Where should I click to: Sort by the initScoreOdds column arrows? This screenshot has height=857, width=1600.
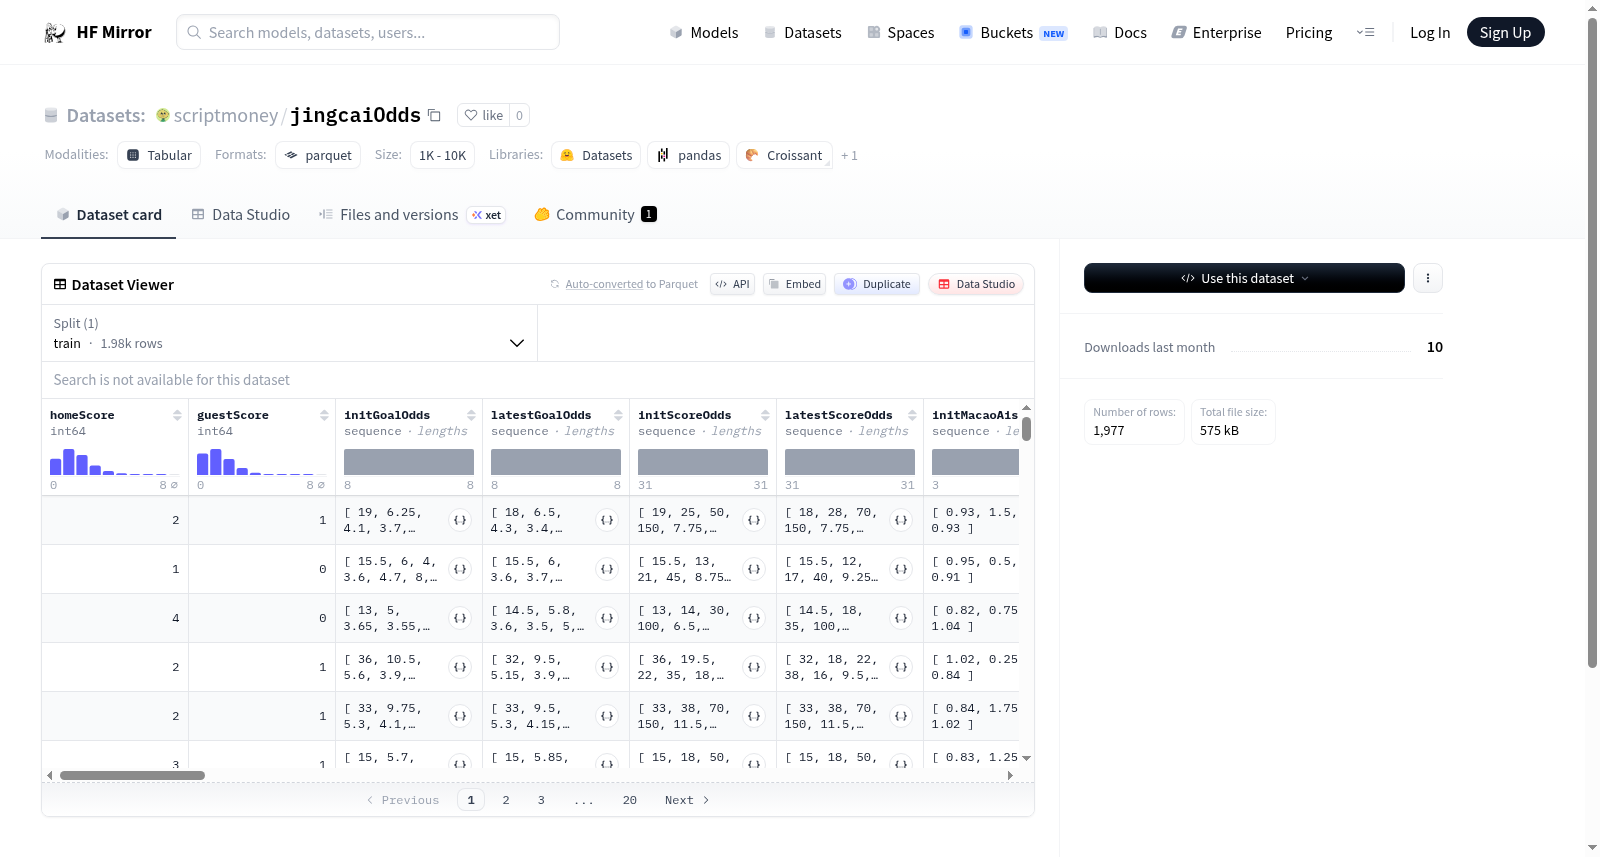pos(765,415)
